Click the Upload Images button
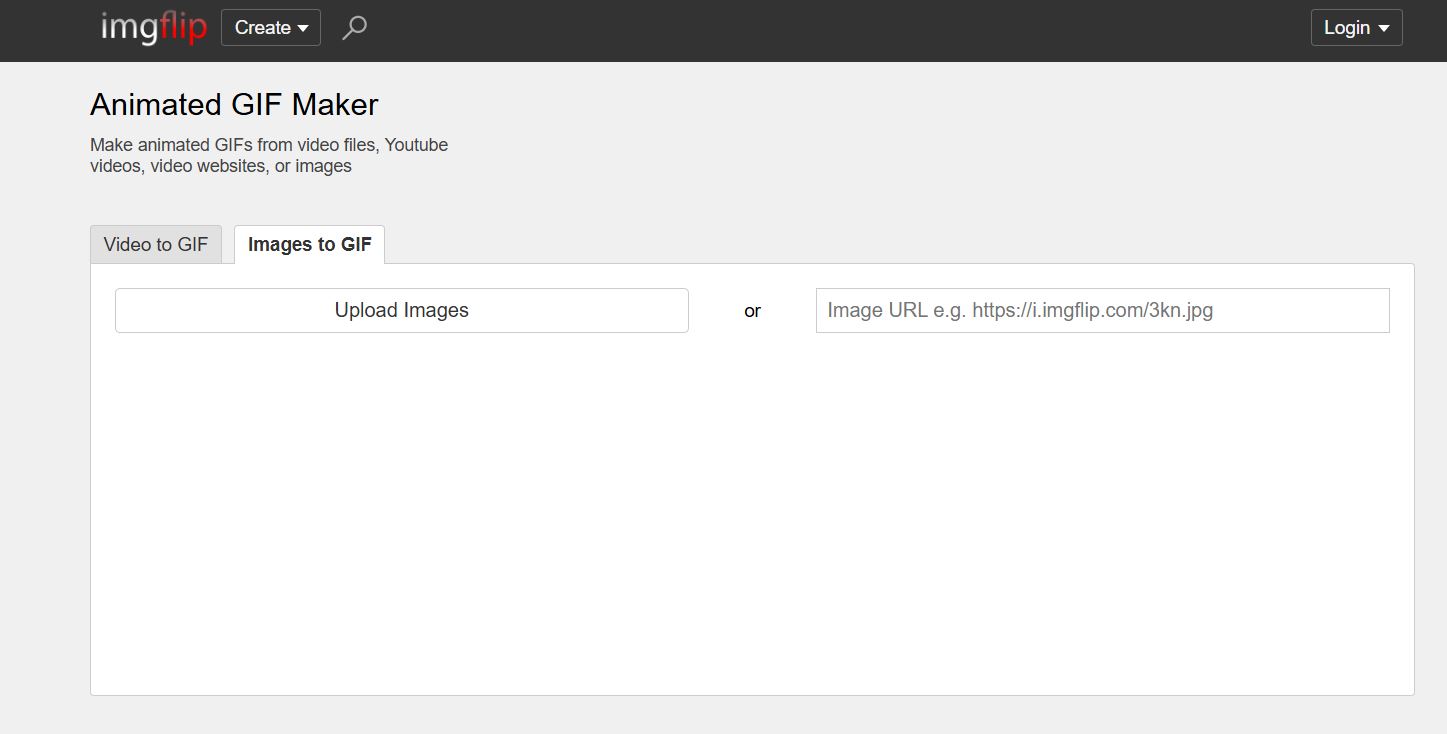 point(402,310)
